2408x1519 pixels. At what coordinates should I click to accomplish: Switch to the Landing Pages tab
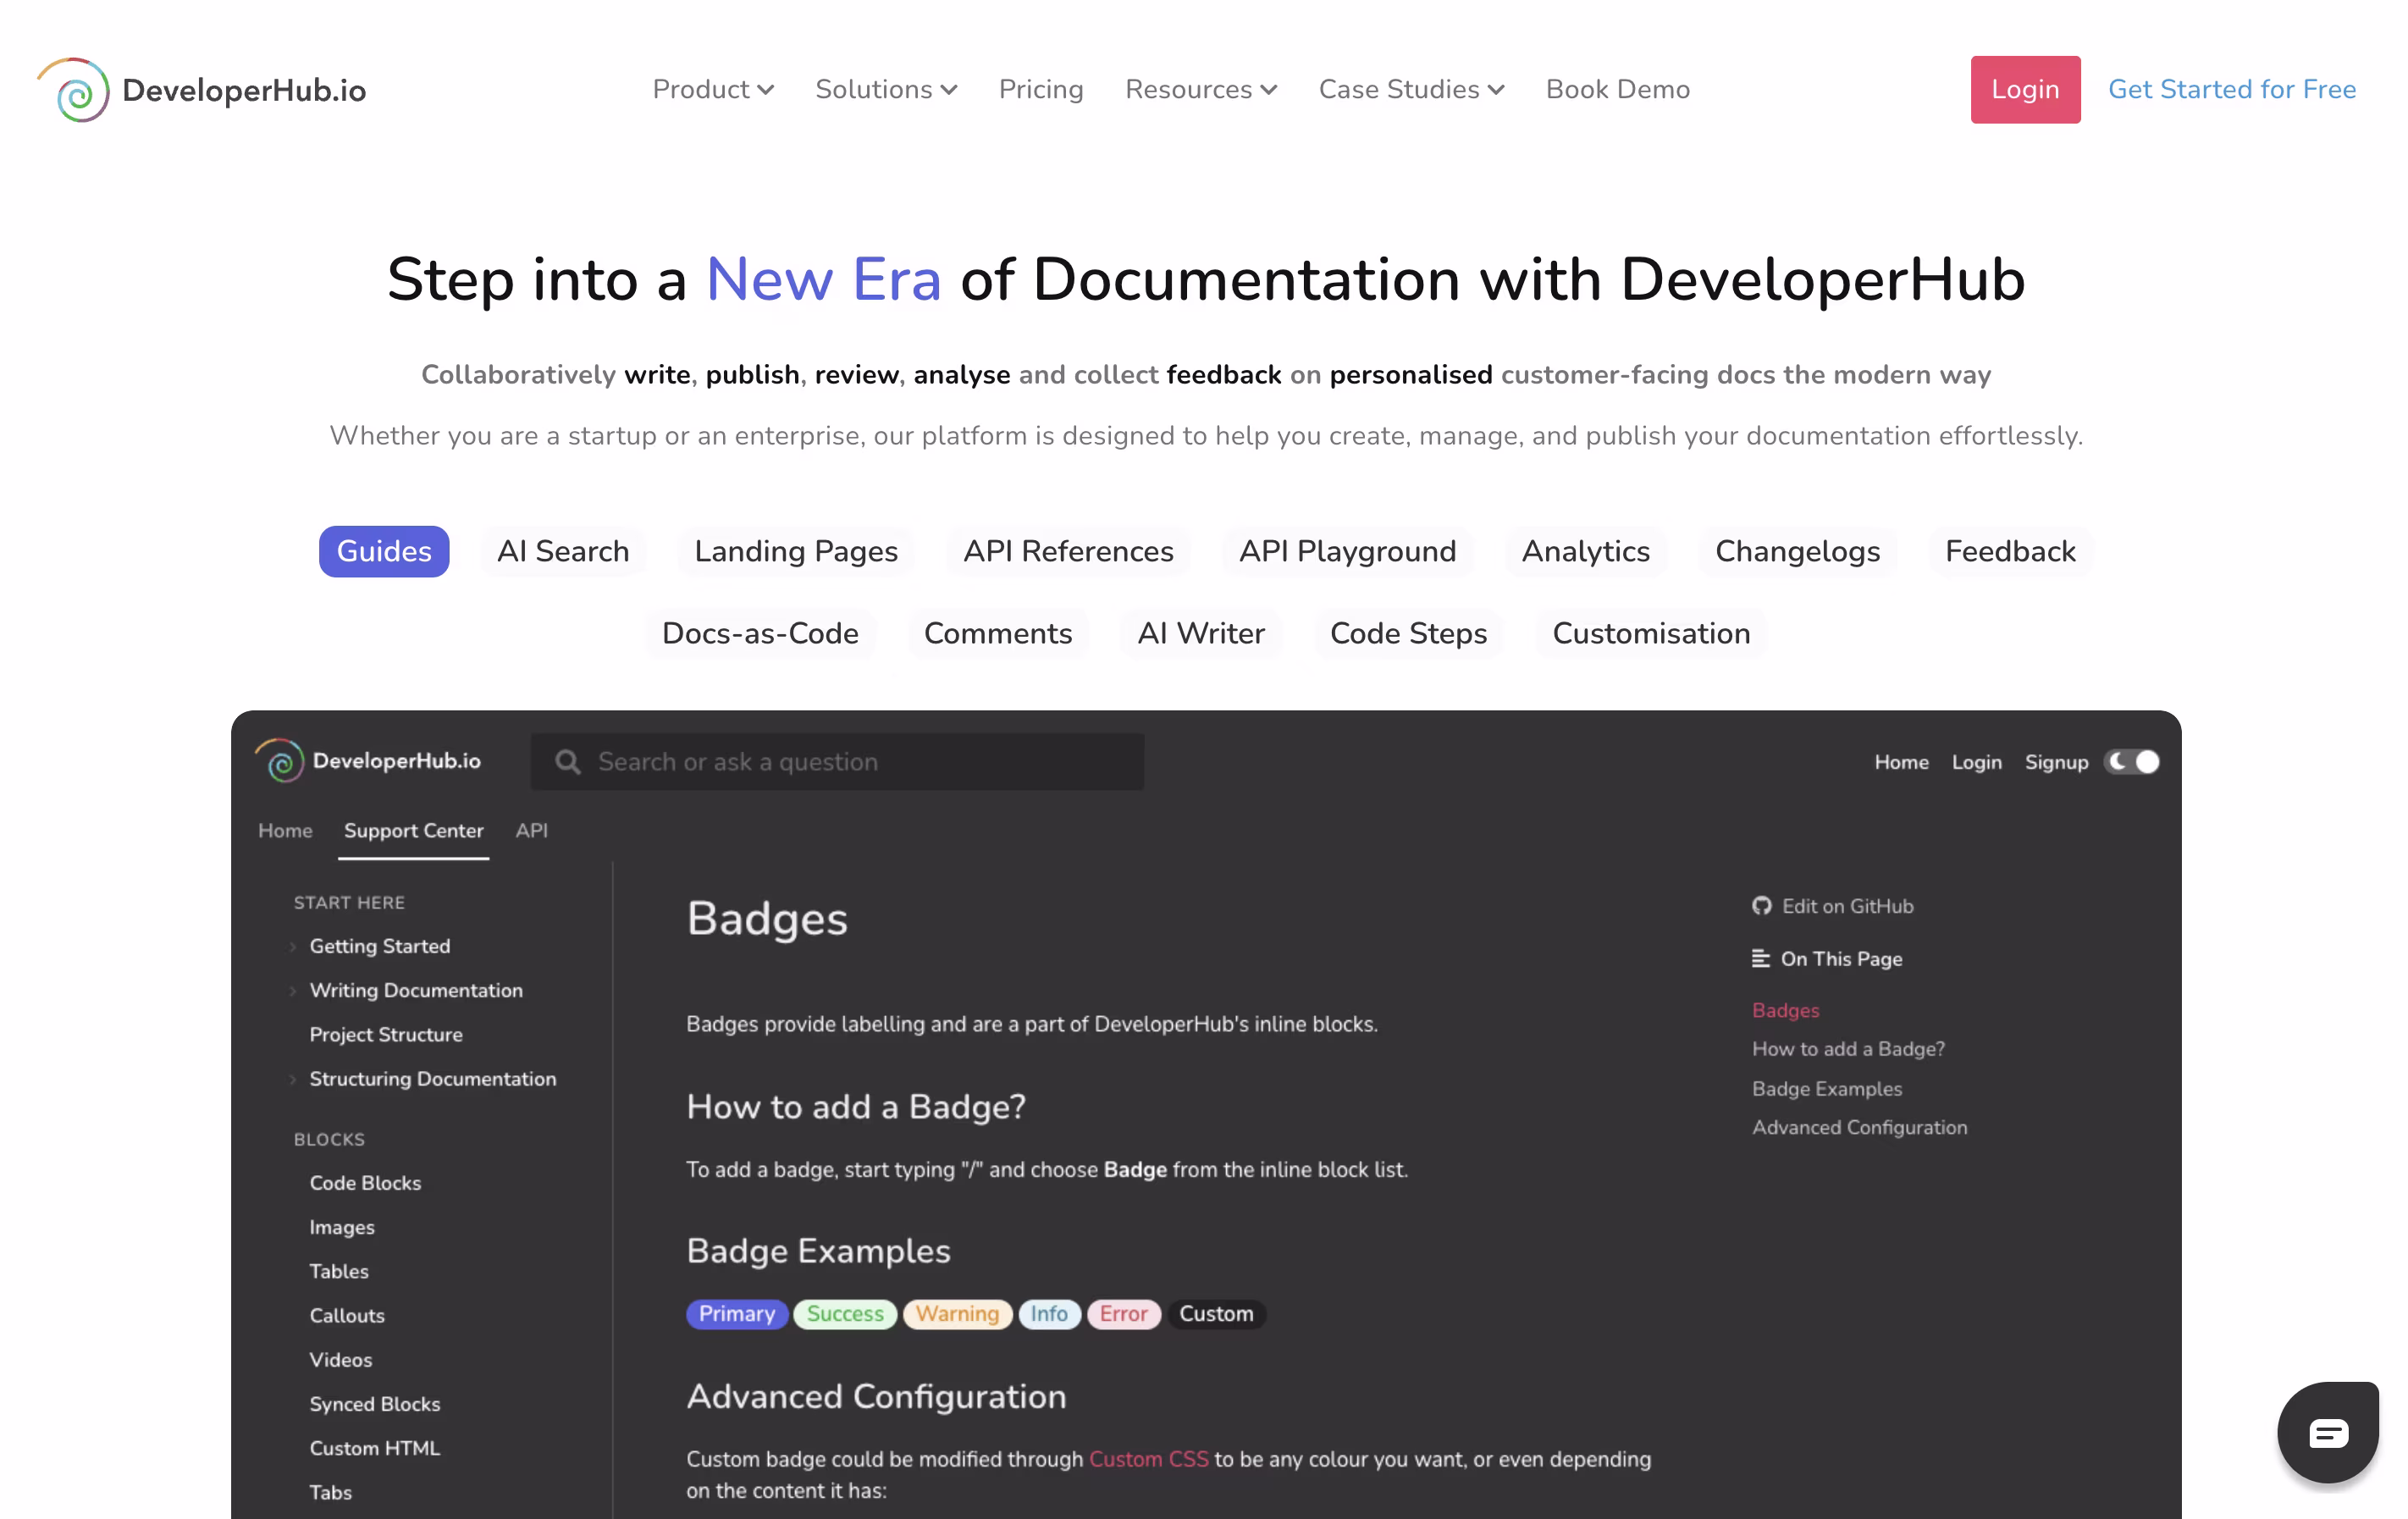[x=796, y=551]
